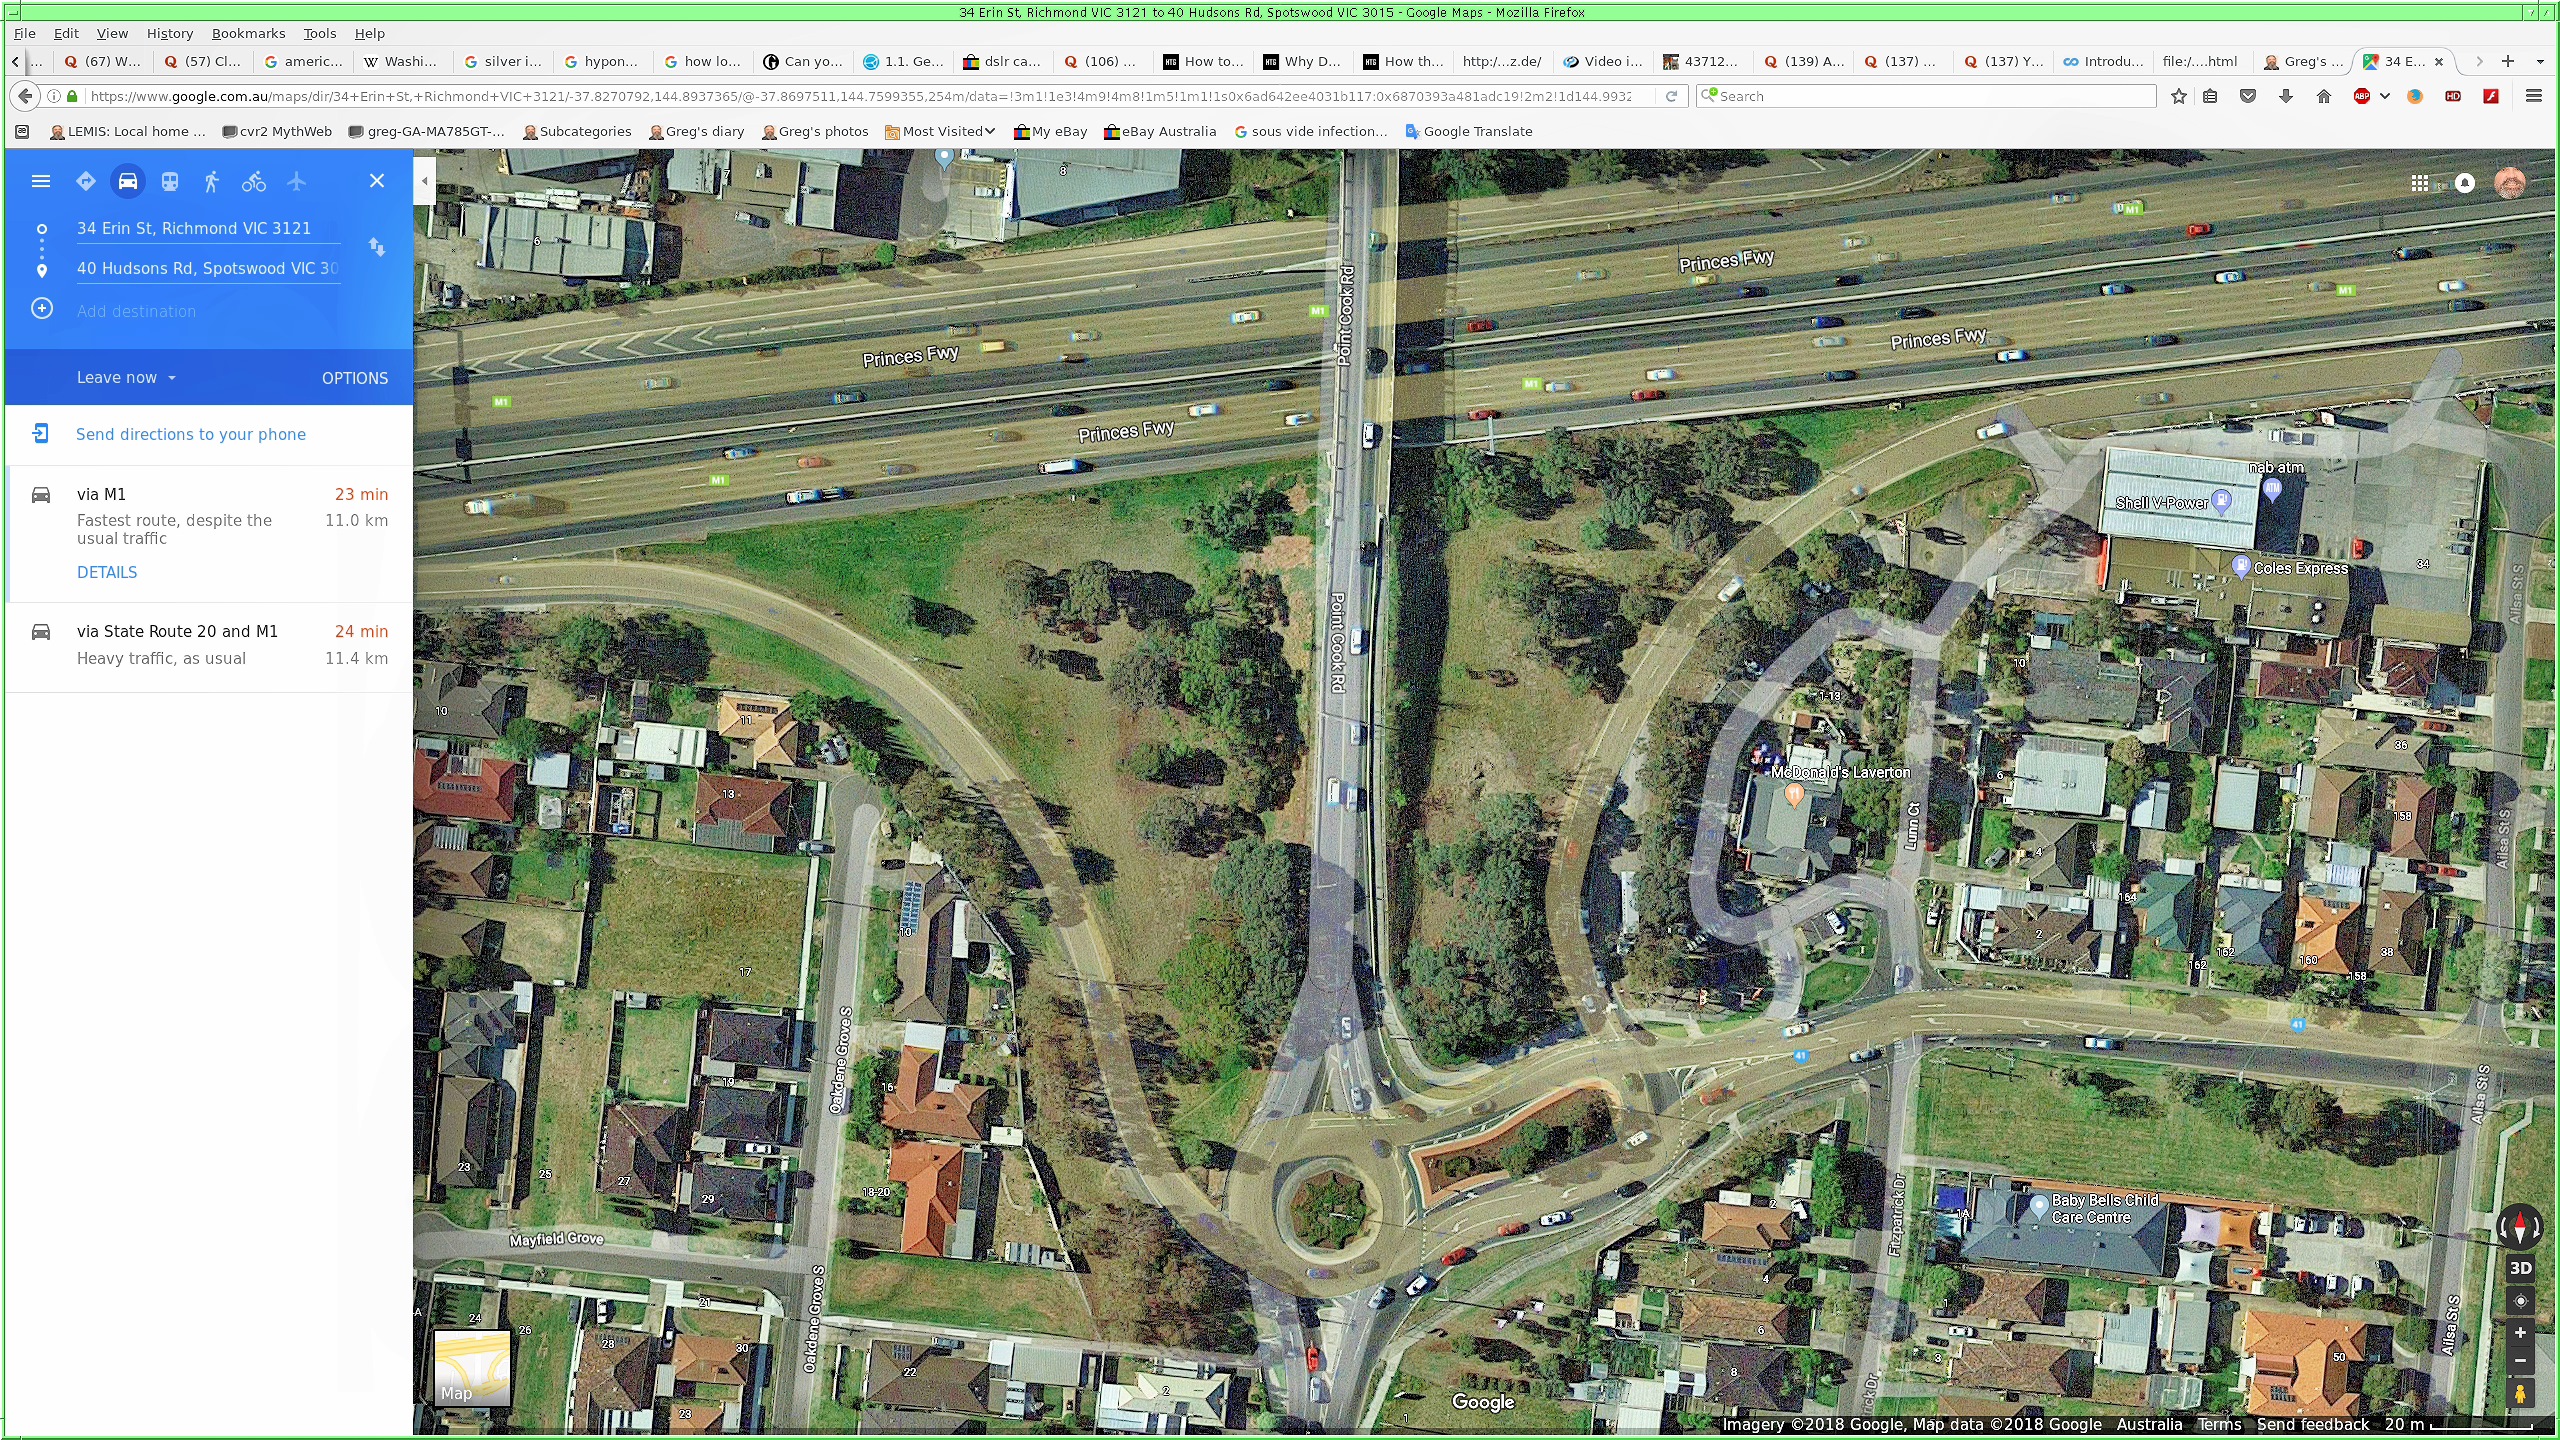Zoom out on the map
This screenshot has height=1440, width=2560.
[x=2520, y=1360]
